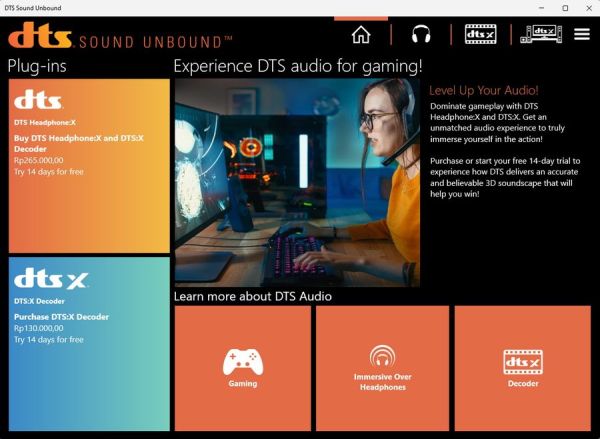Maximize the DTS Sound Unbound window
Image resolution: width=600 pixels, height=439 pixels.
565,8
